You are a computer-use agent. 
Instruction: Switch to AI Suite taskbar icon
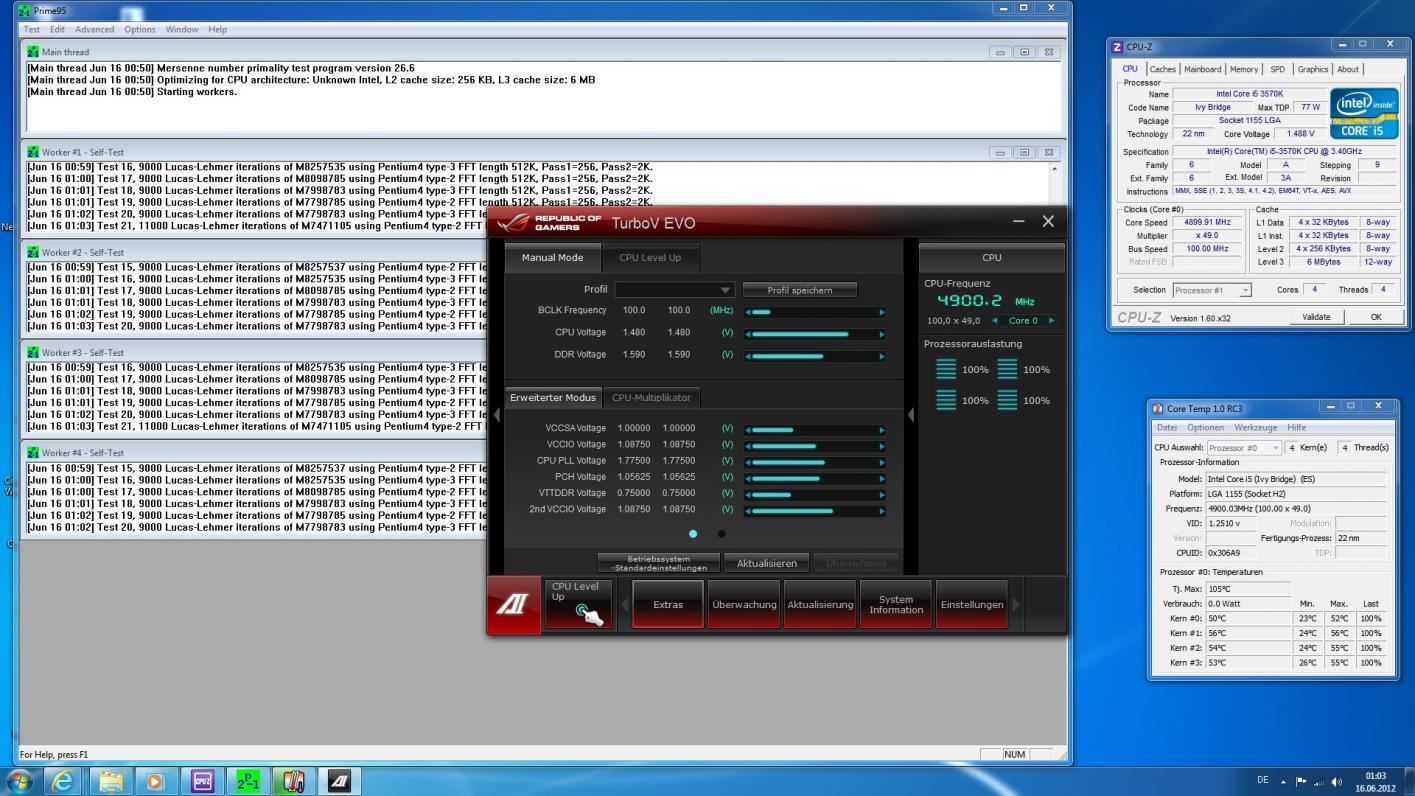(x=340, y=781)
